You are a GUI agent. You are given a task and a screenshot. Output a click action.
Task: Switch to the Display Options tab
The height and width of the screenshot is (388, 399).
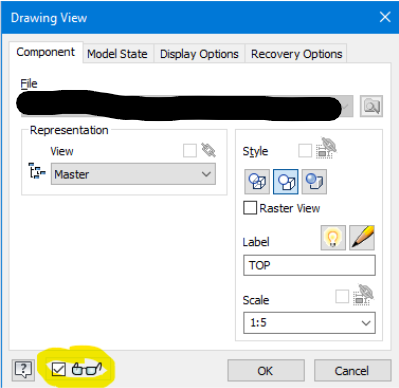point(199,54)
